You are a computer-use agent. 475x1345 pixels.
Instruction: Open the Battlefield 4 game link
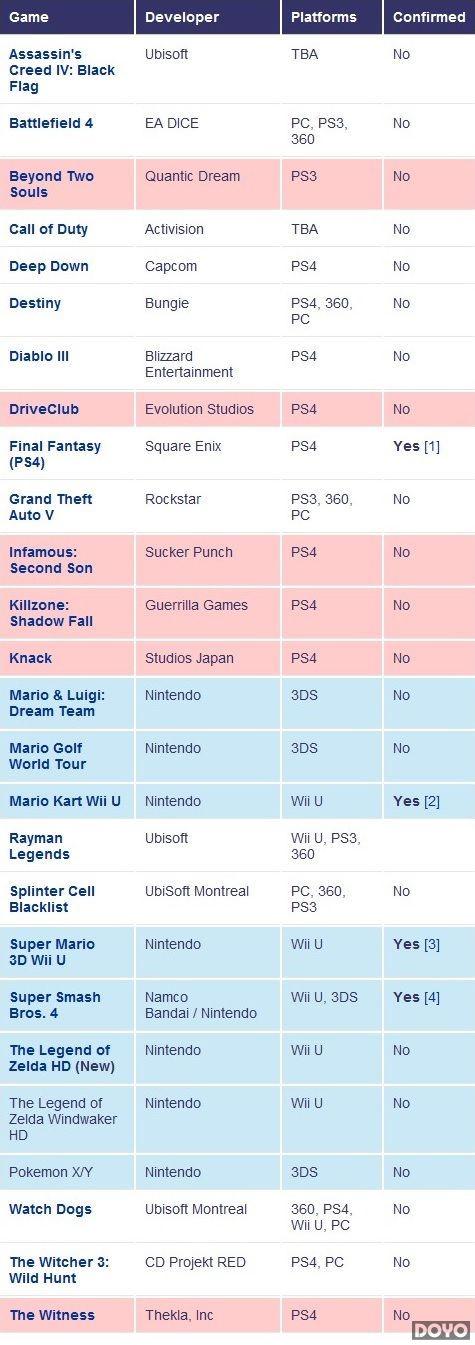[51, 123]
